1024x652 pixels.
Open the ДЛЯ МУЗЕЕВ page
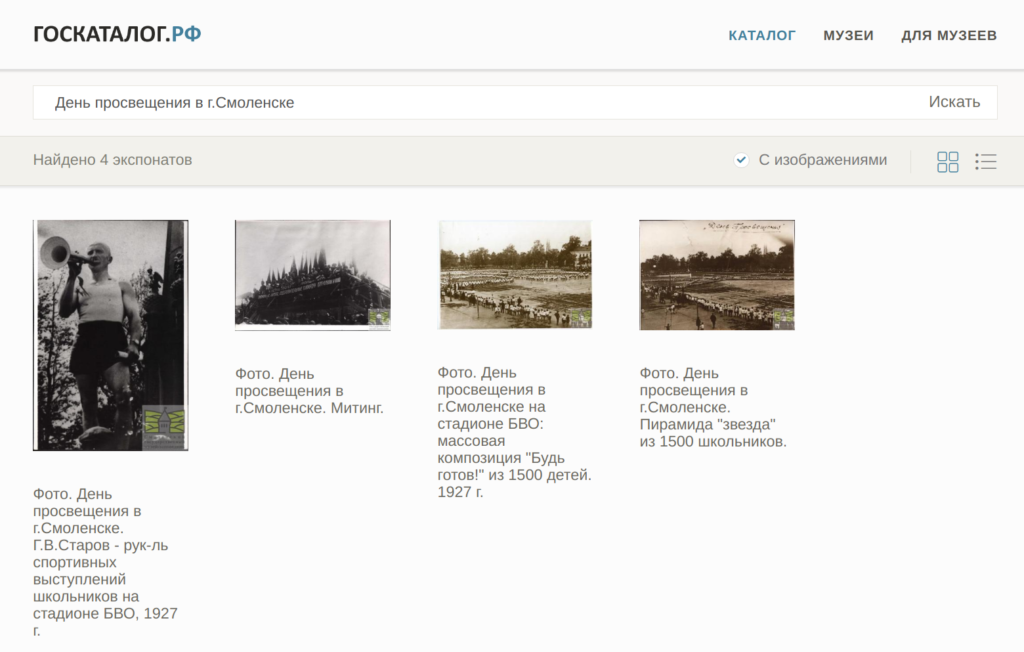tap(949, 36)
